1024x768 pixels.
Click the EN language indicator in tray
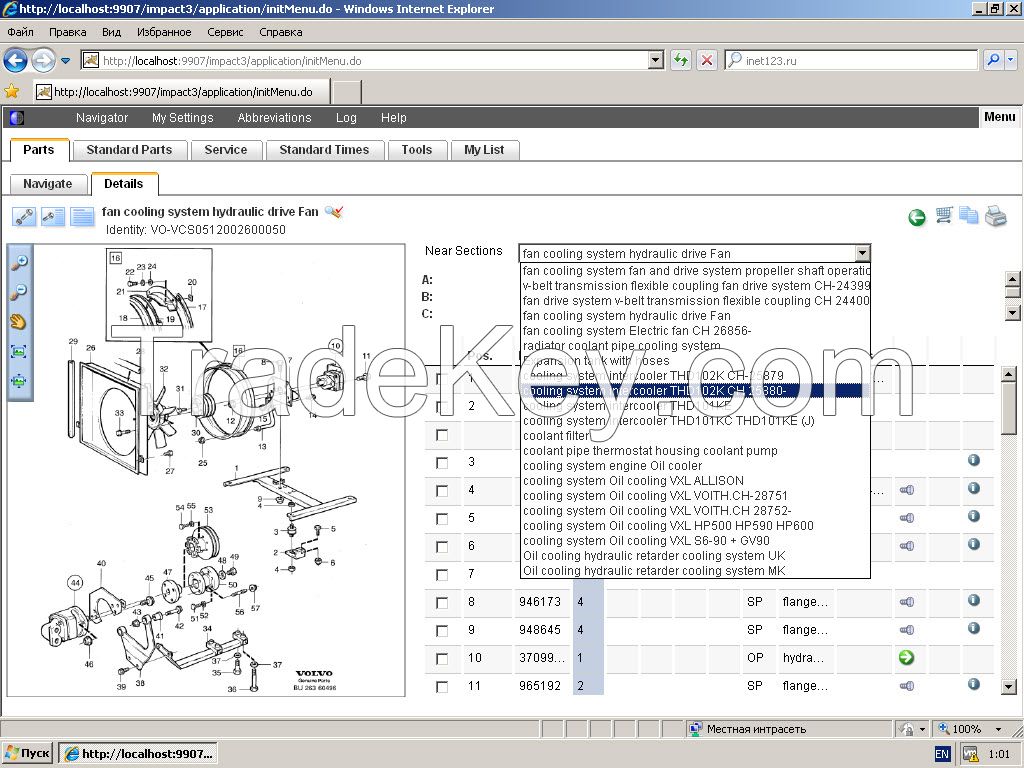(942, 754)
